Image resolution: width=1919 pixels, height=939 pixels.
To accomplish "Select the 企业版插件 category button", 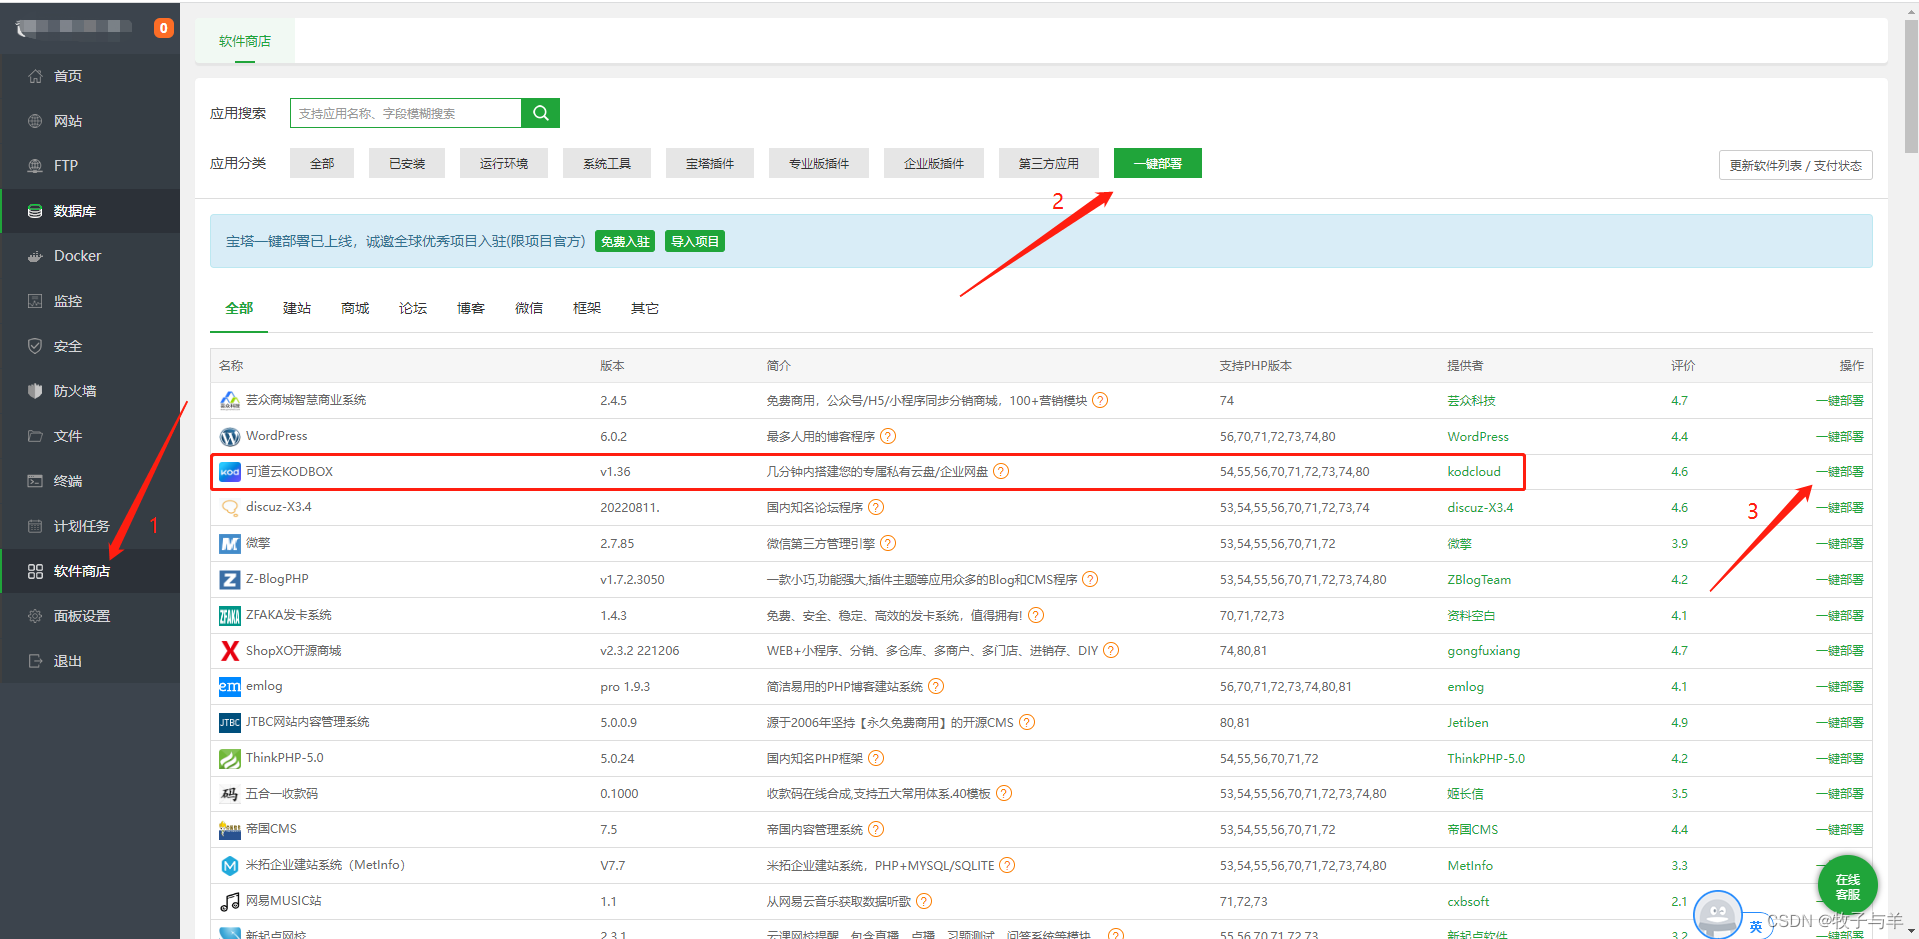I will tap(934, 163).
